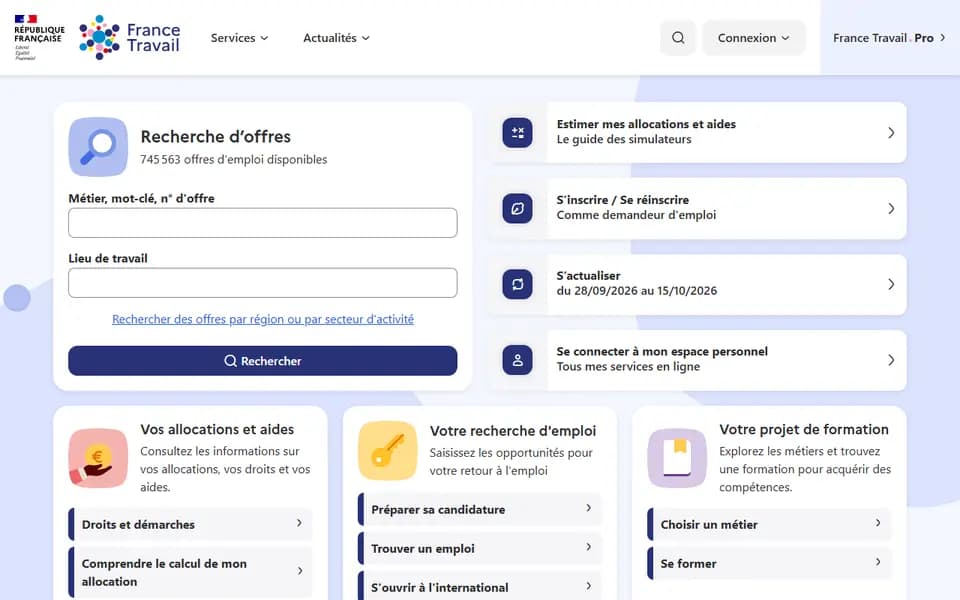Open S'ouvrir à l'international
The width and height of the screenshot is (960, 600).
pyautogui.click(x=480, y=587)
